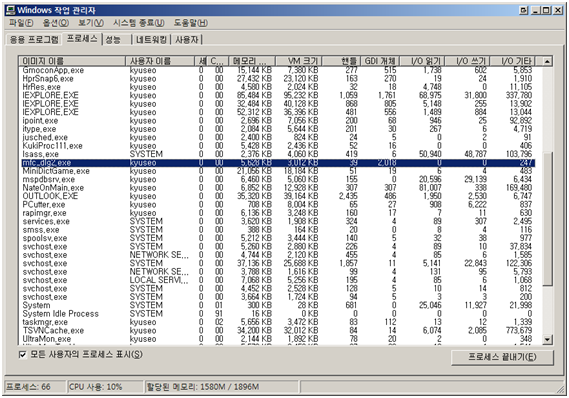Open the 시스템 종료(U) menu

point(138,23)
